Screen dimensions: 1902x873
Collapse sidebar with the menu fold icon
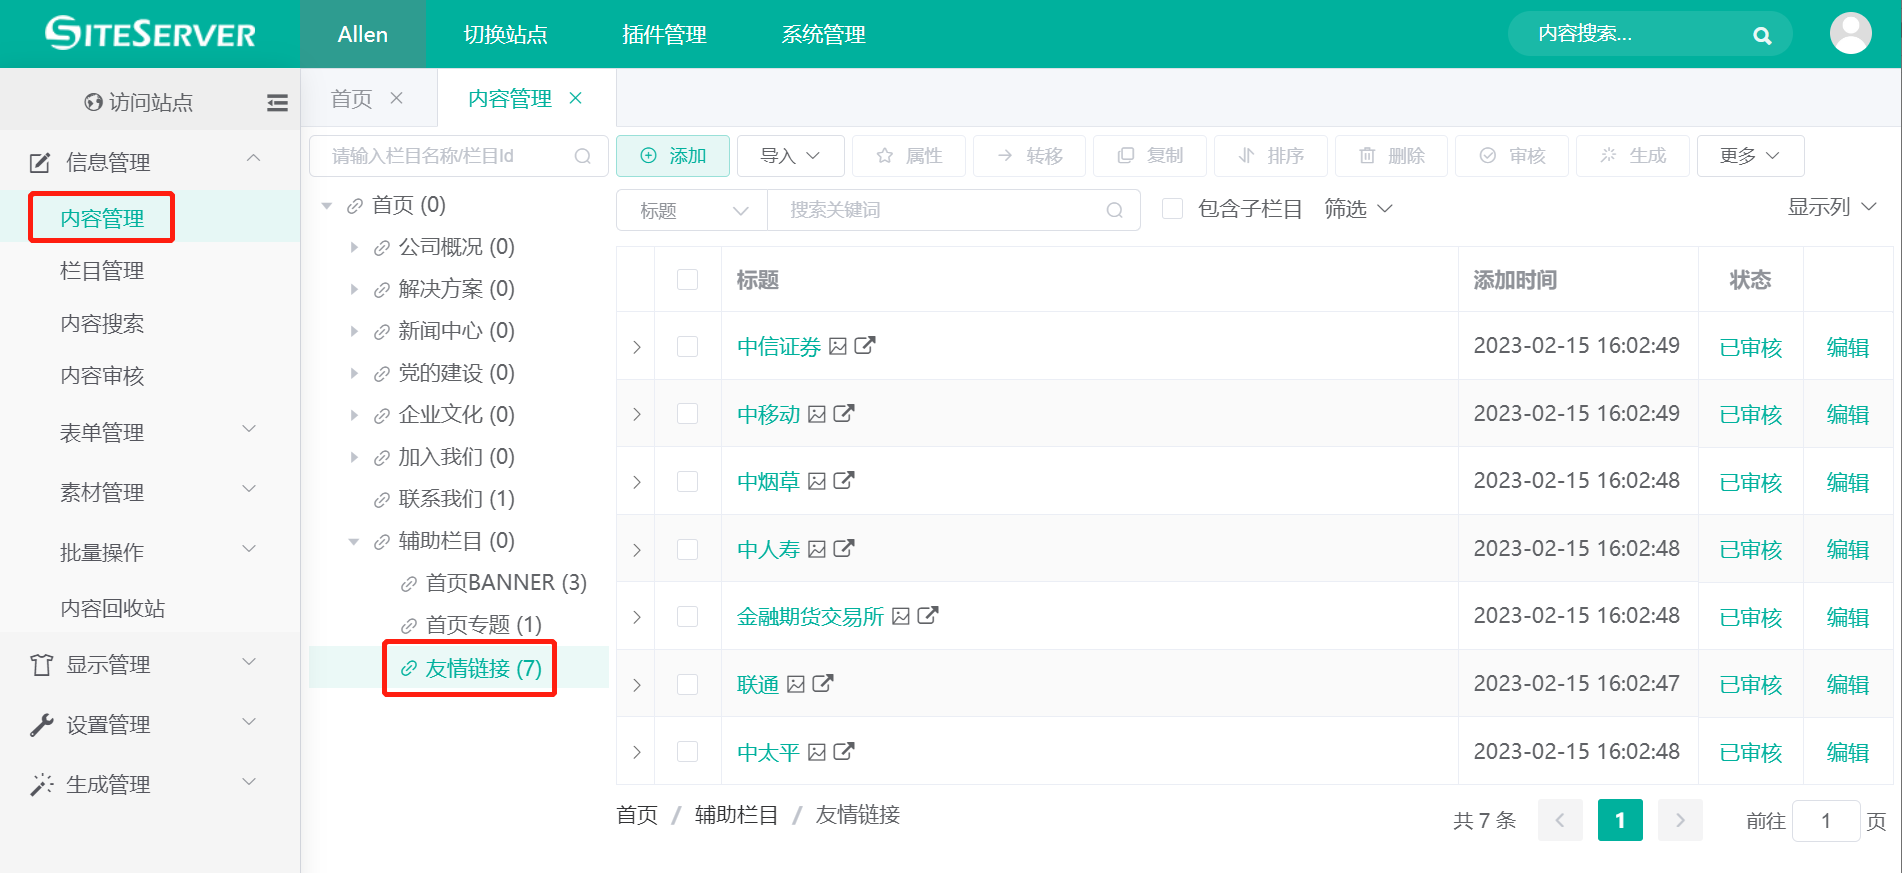pyautogui.click(x=277, y=102)
